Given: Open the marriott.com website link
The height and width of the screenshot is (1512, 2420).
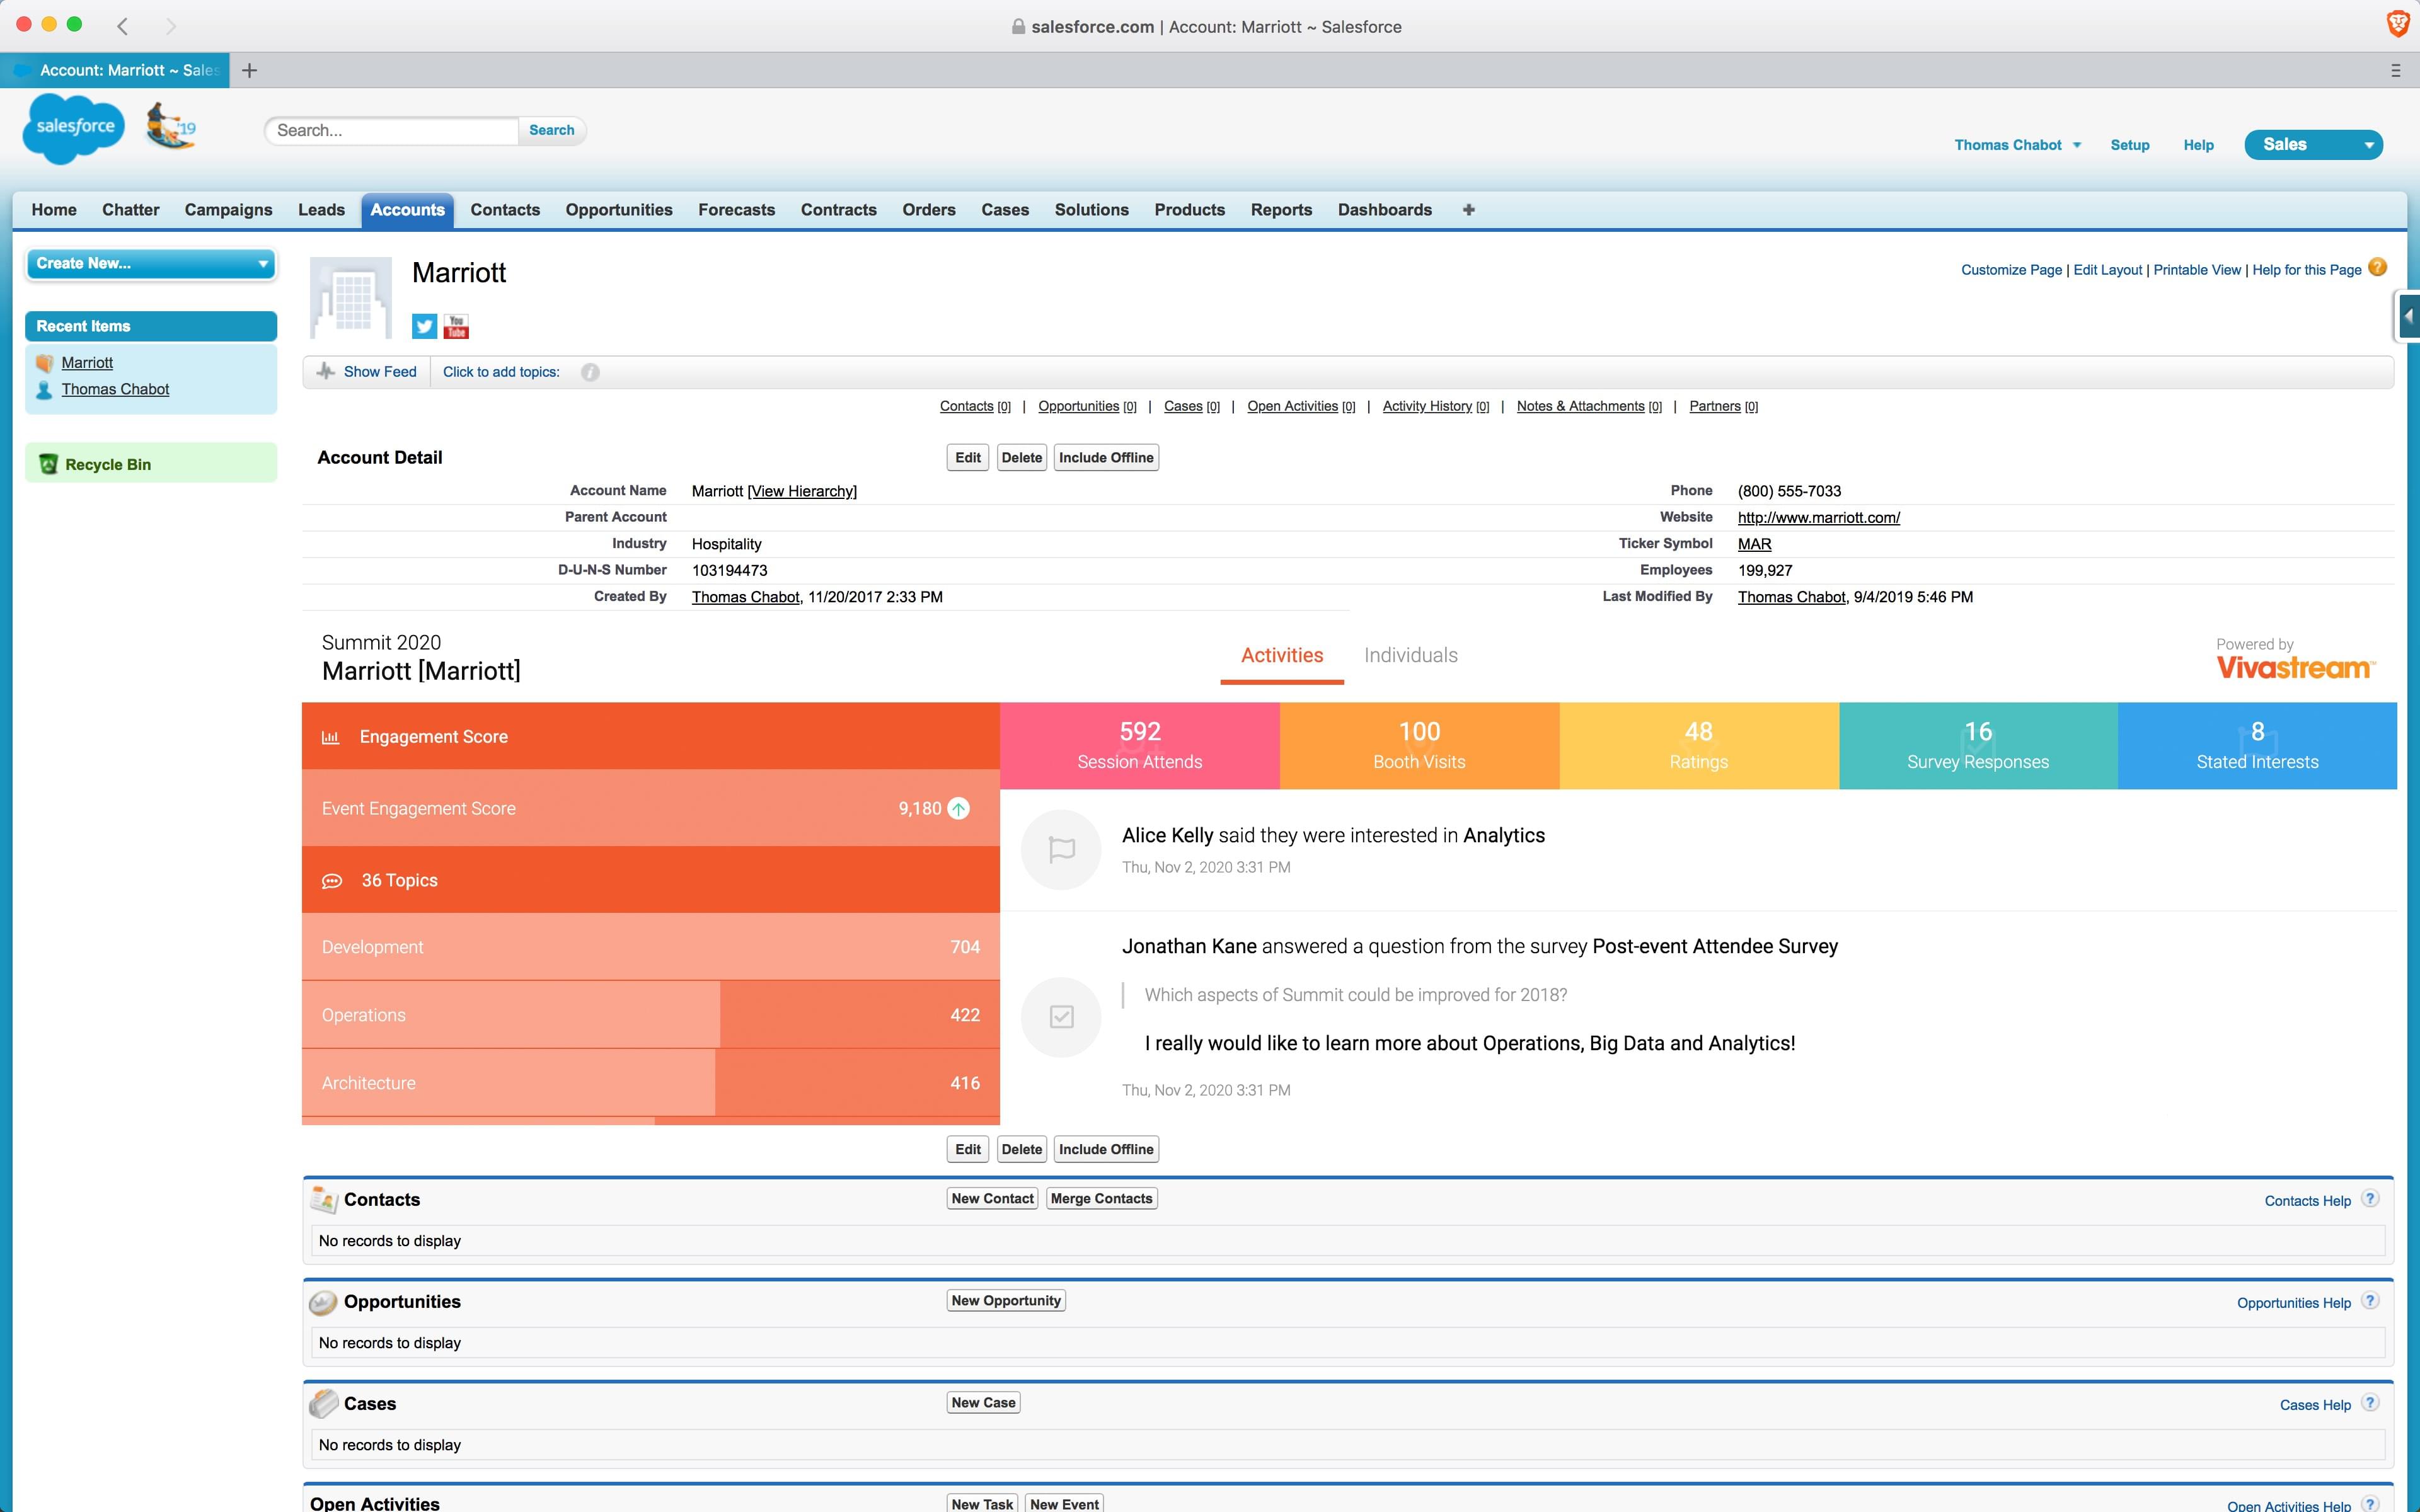Looking at the screenshot, I should pos(1818,517).
